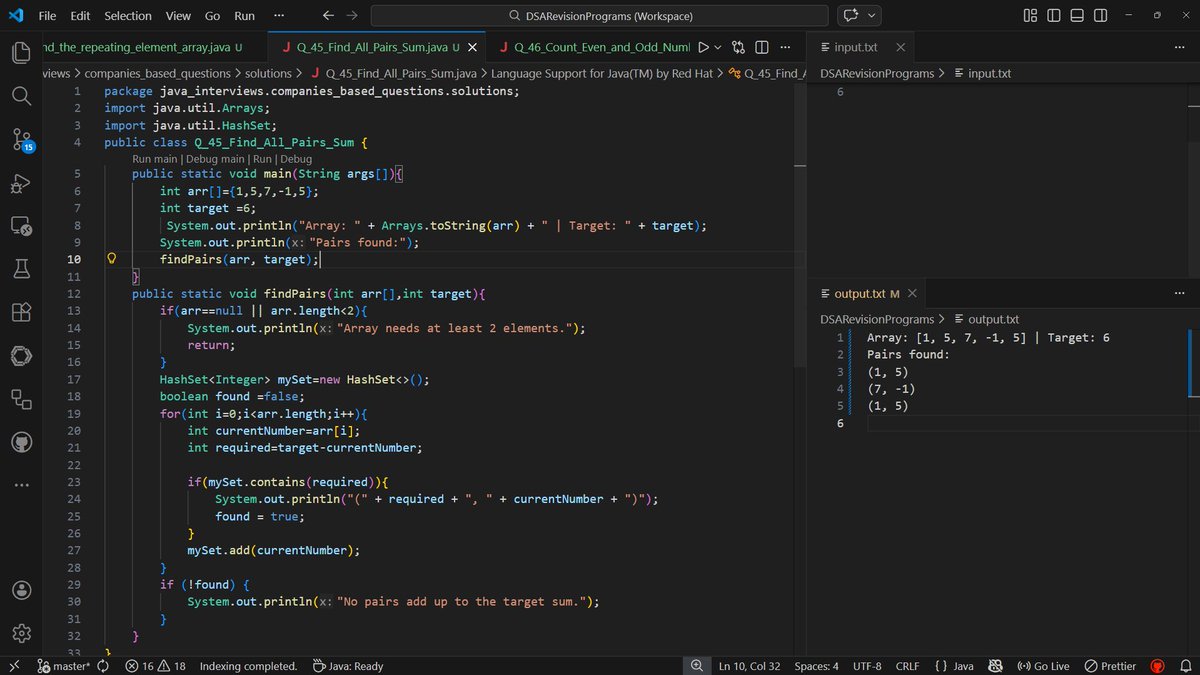Viewport: 1200px width, 675px height.
Task: Click Run main code lens link
Action: pyautogui.click(x=155, y=159)
